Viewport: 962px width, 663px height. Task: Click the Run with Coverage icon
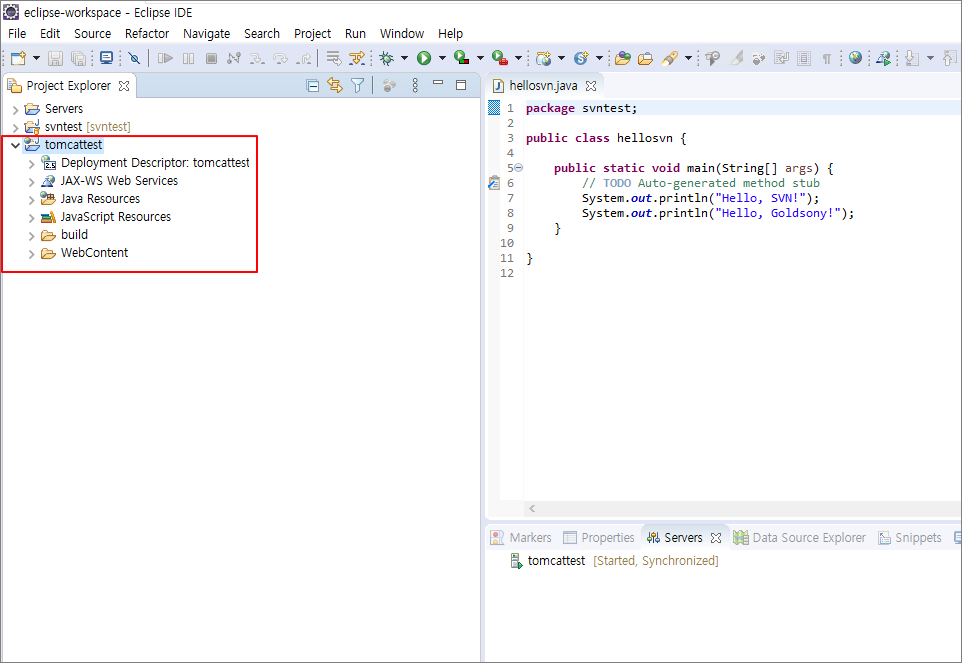click(x=462, y=58)
